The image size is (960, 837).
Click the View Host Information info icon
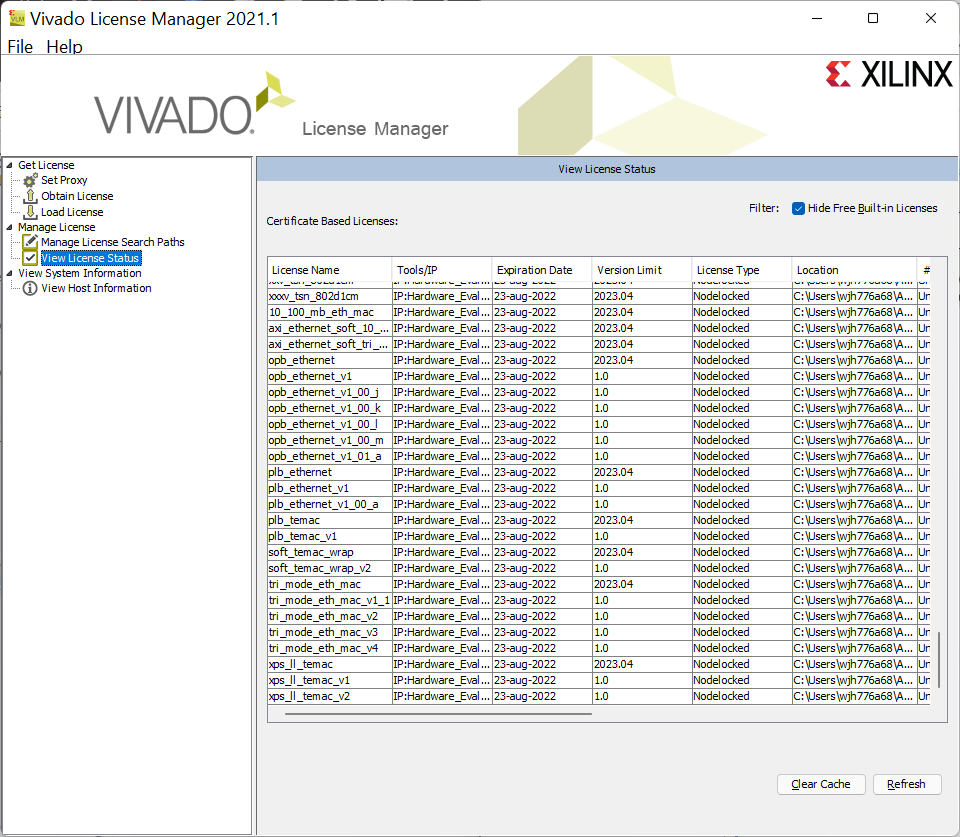[30, 288]
